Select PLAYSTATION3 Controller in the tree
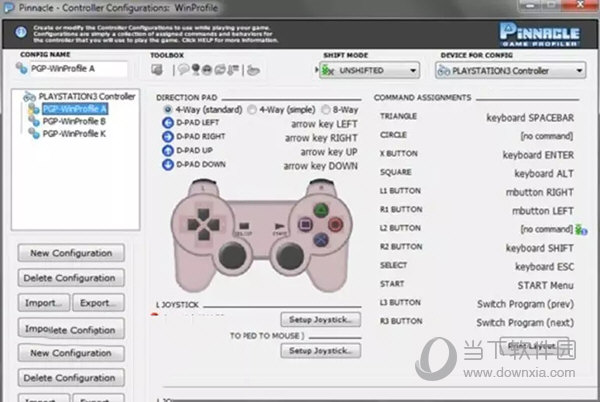The image size is (600, 402). tap(87, 96)
